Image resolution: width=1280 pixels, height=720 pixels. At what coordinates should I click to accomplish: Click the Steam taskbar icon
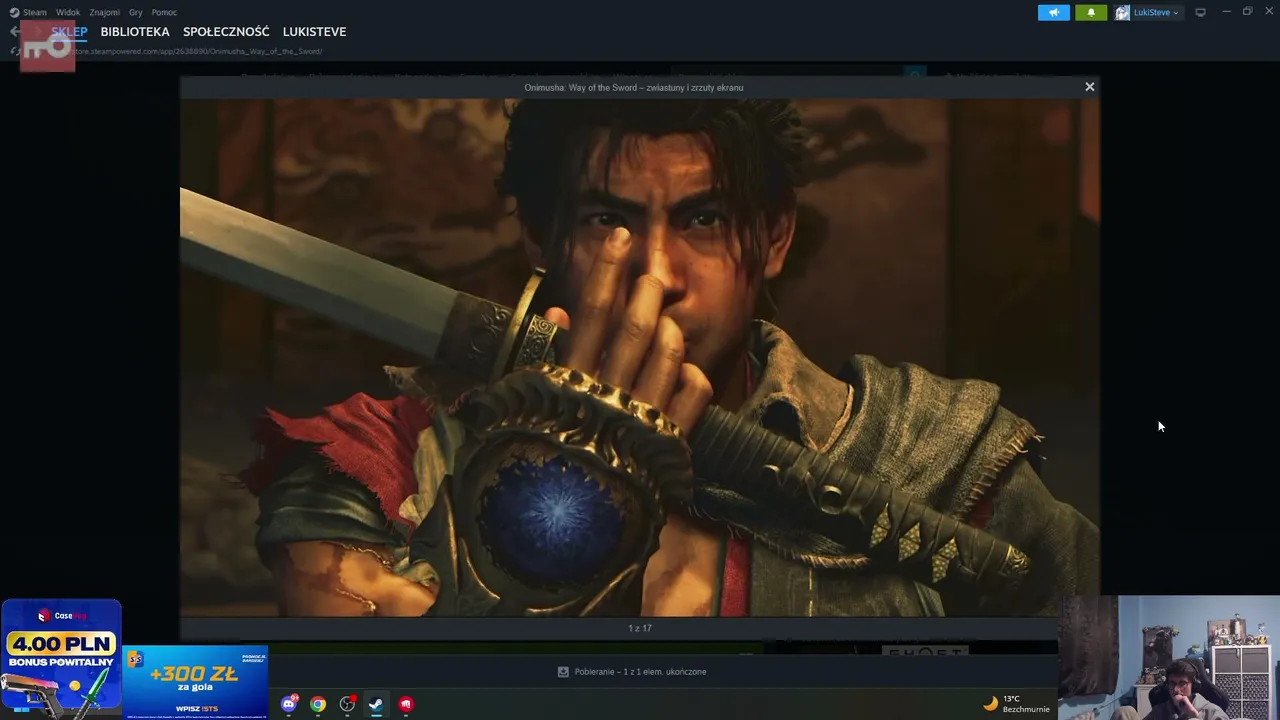(x=376, y=704)
